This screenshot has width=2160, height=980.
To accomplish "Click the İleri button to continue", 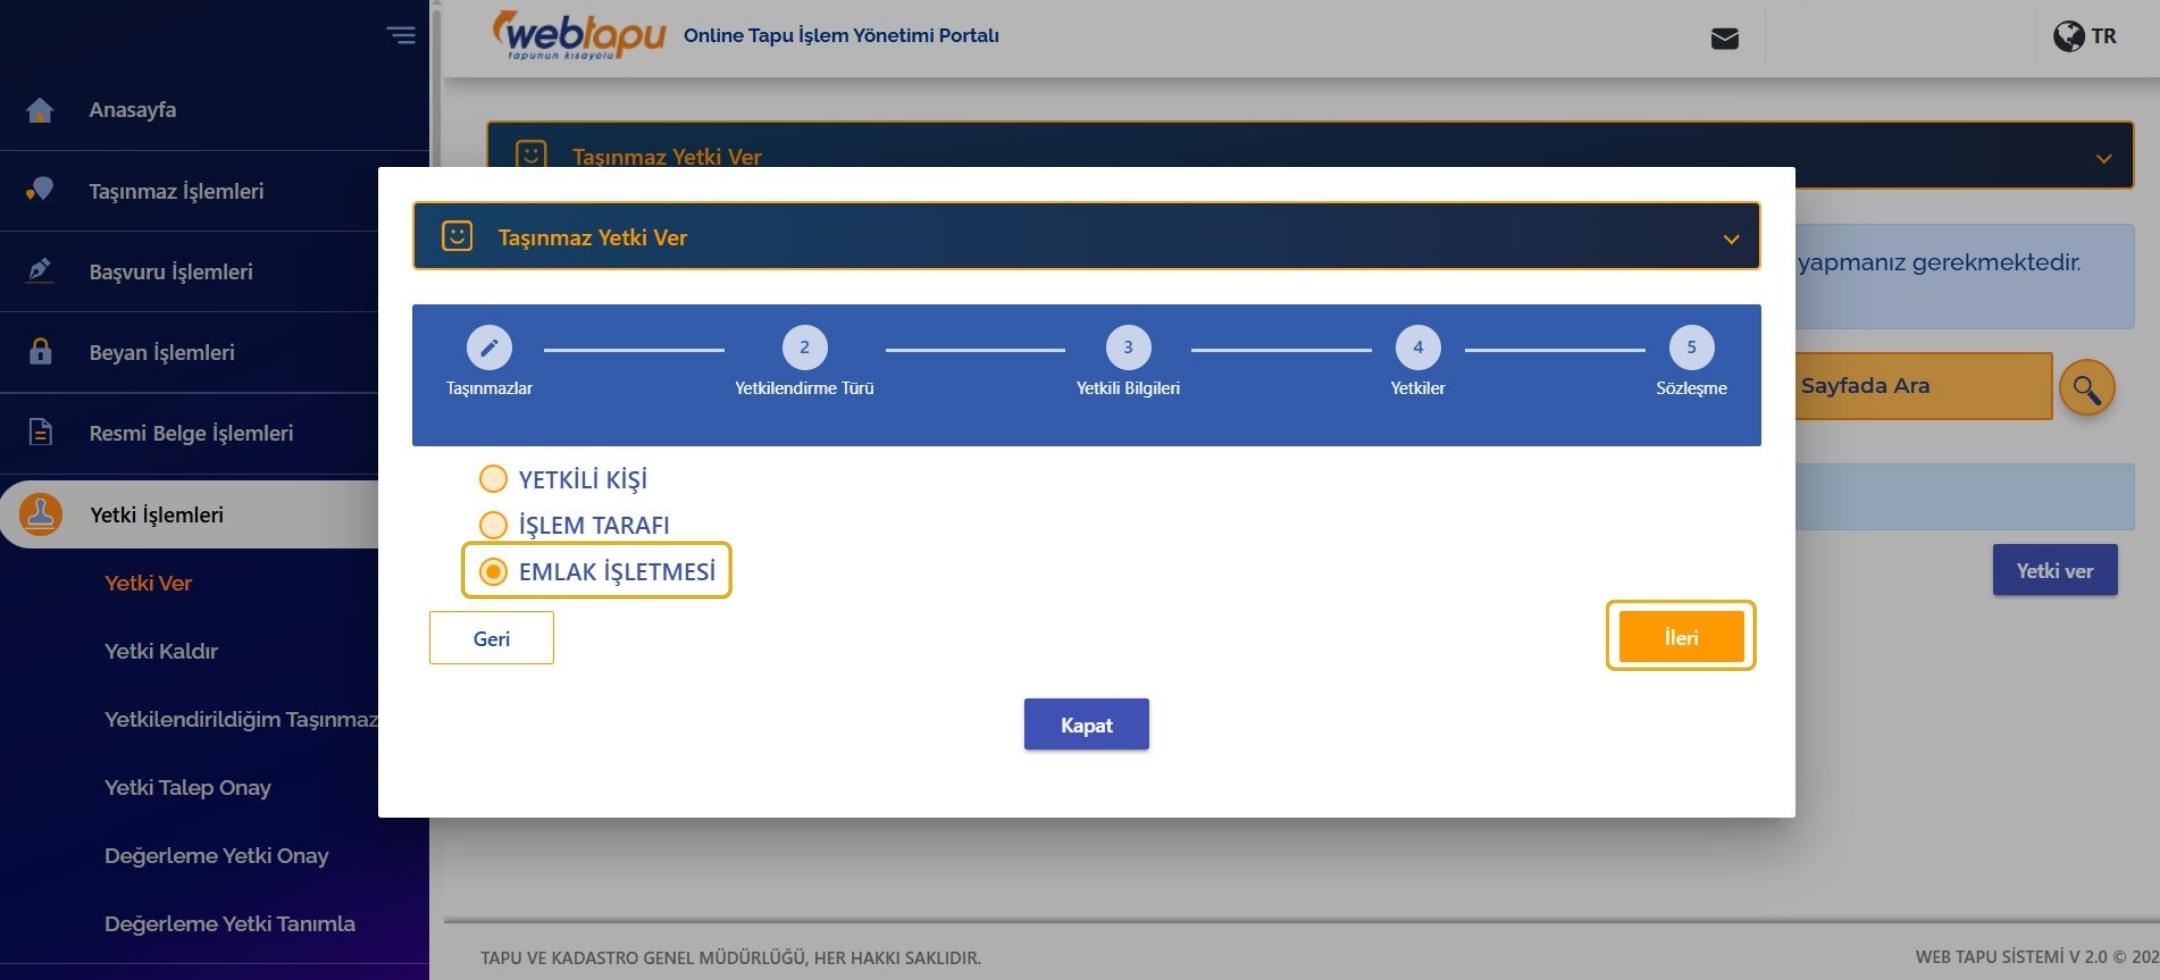I will [1680, 636].
